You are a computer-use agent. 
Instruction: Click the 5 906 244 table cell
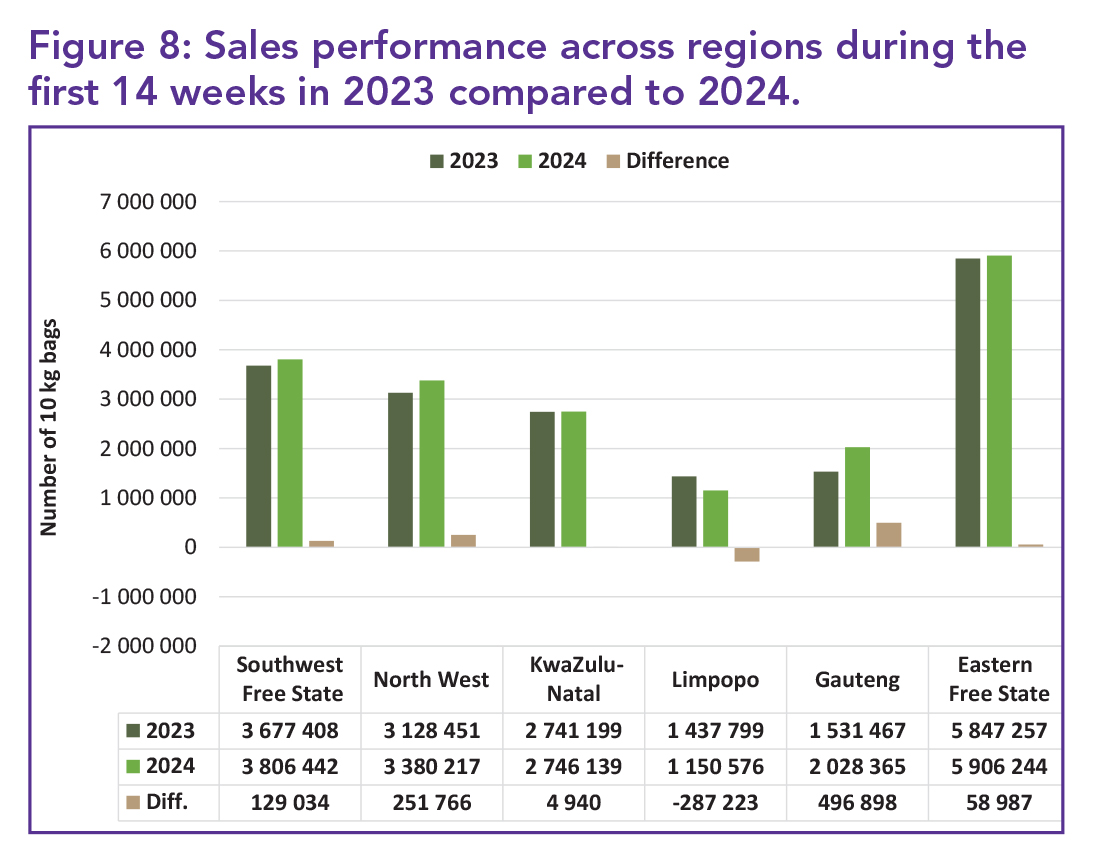pyautogui.click(x=997, y=767)
